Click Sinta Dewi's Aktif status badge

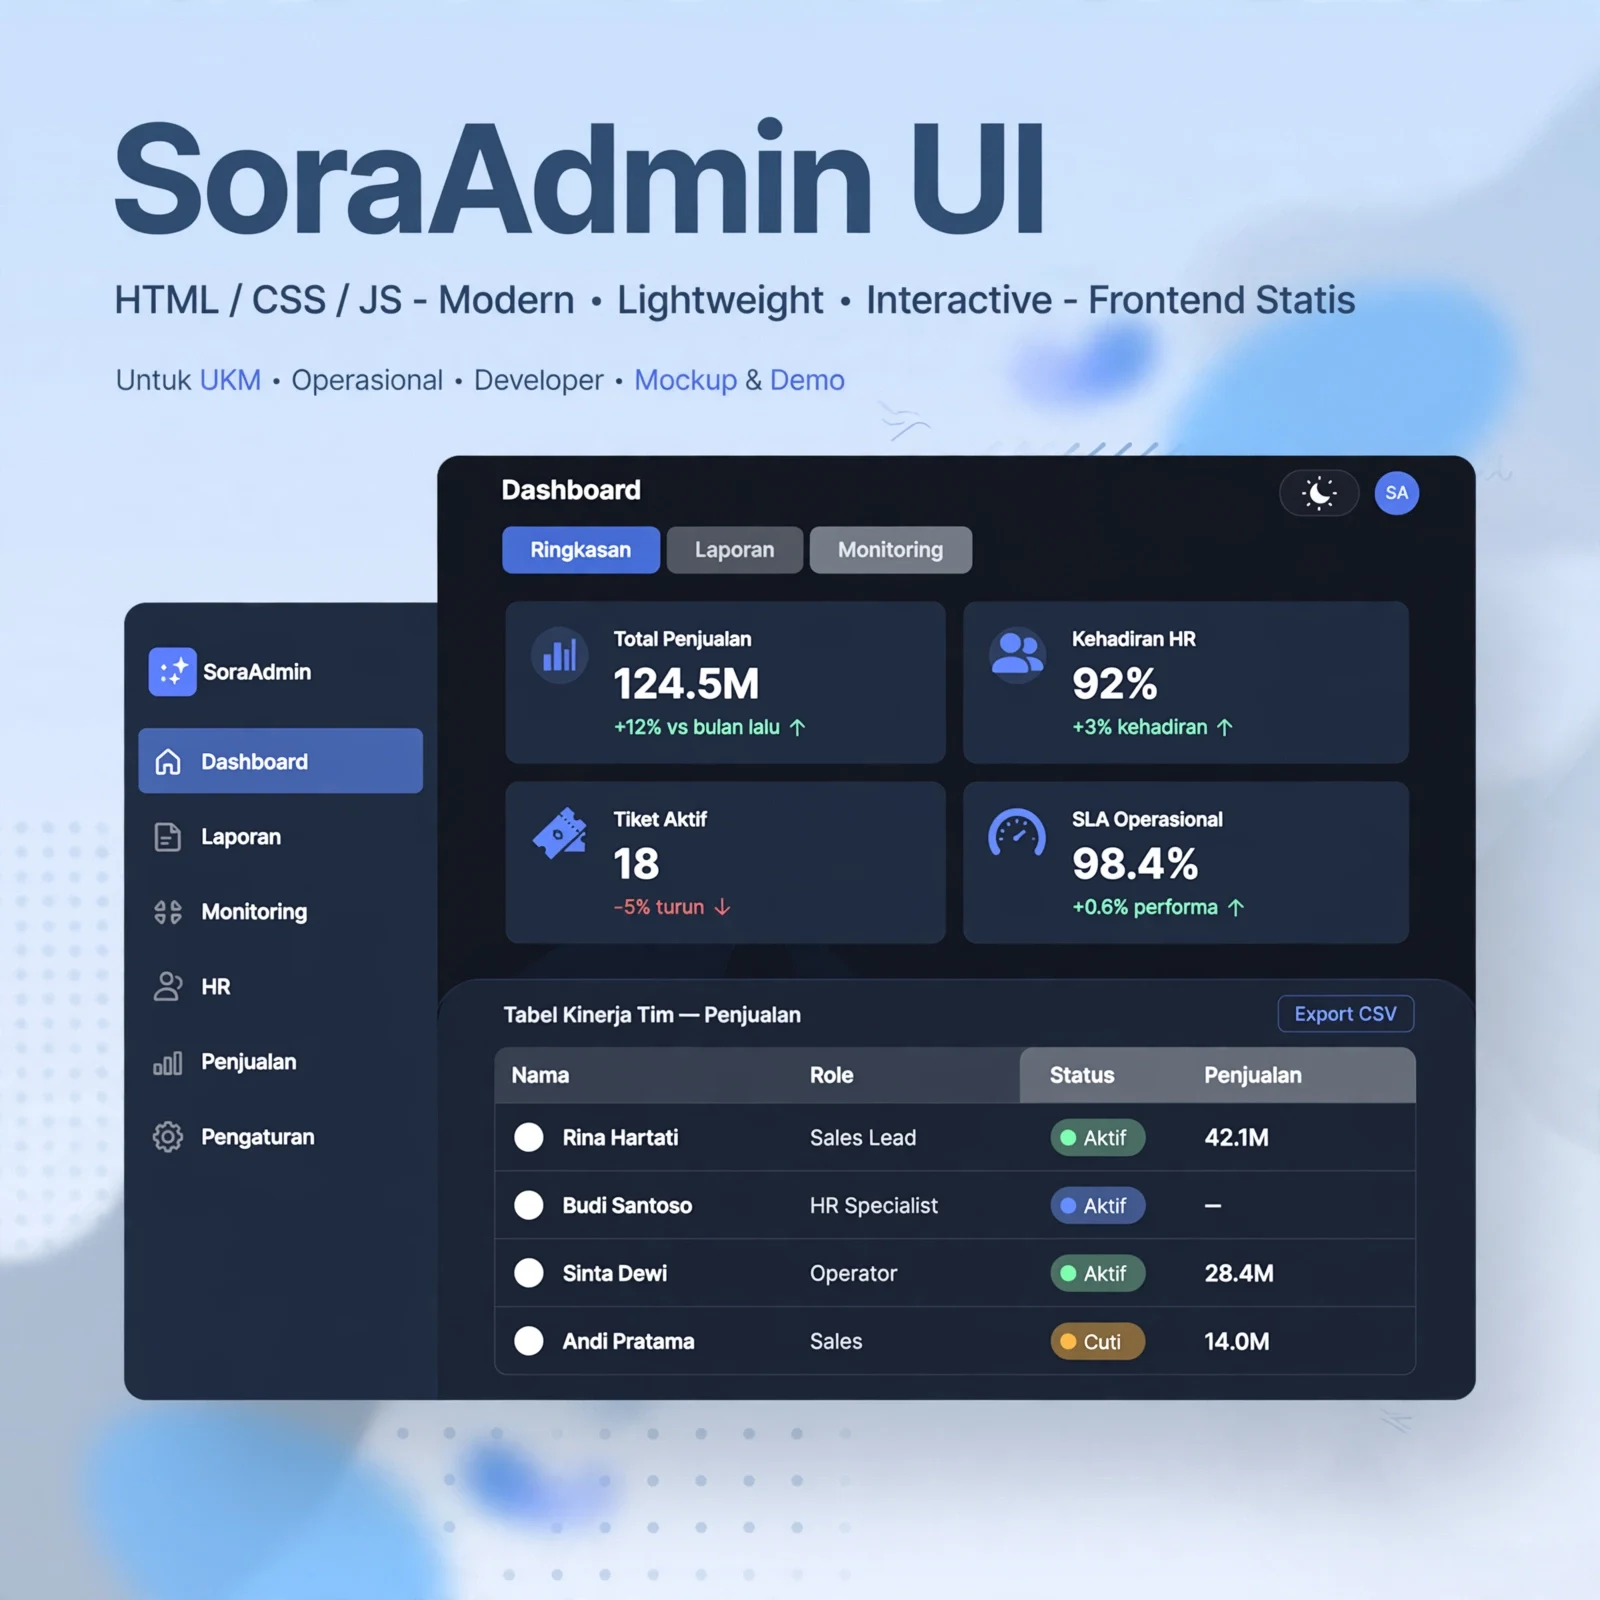(x=1097, y=1273)
